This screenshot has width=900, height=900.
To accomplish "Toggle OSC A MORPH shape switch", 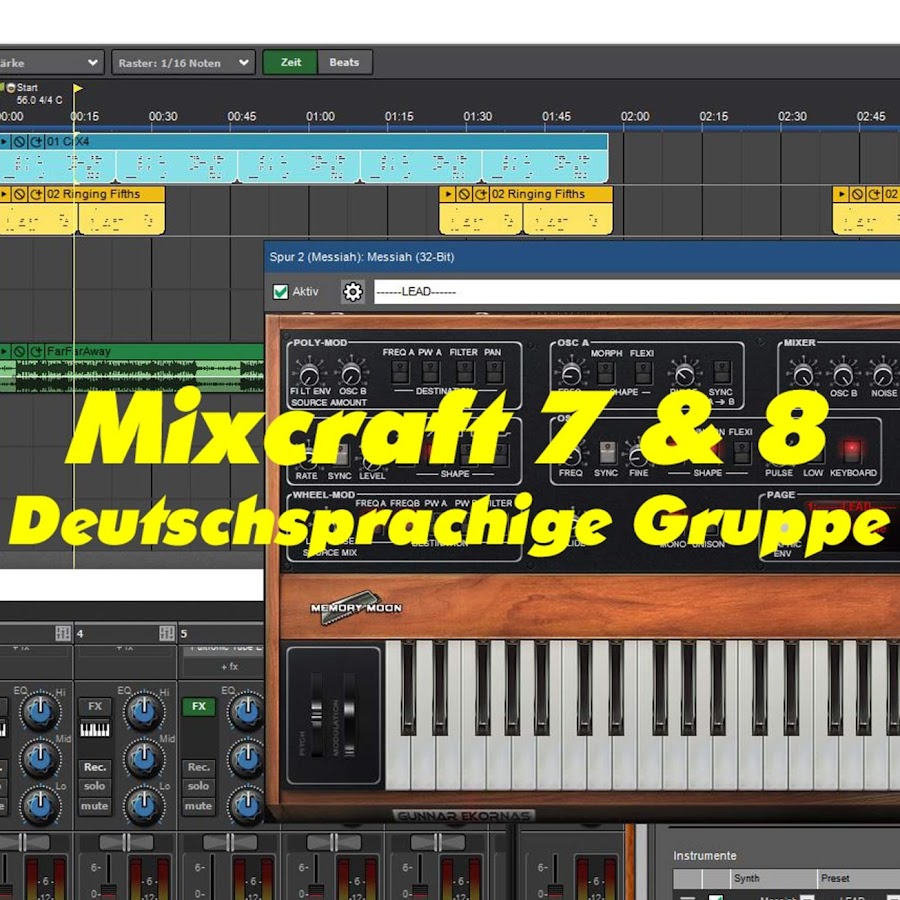I will pyautogui.click(x=606, y=374).
